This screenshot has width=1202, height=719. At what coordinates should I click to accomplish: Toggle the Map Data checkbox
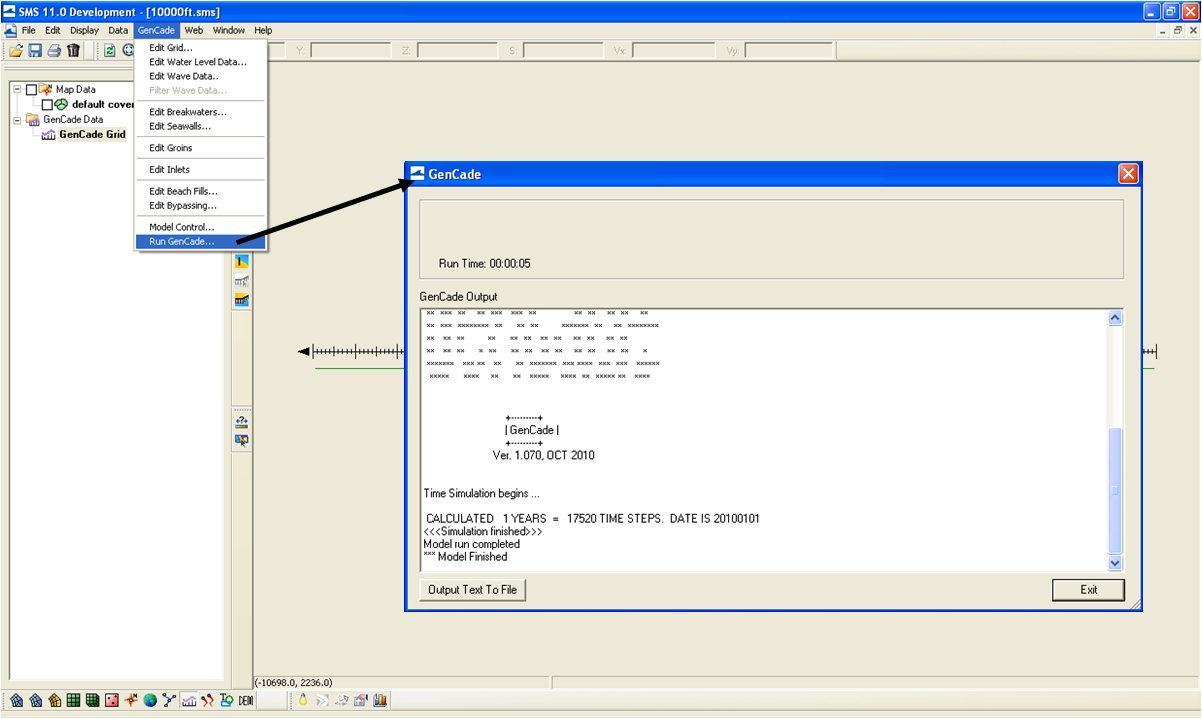(x=31, y=89)
